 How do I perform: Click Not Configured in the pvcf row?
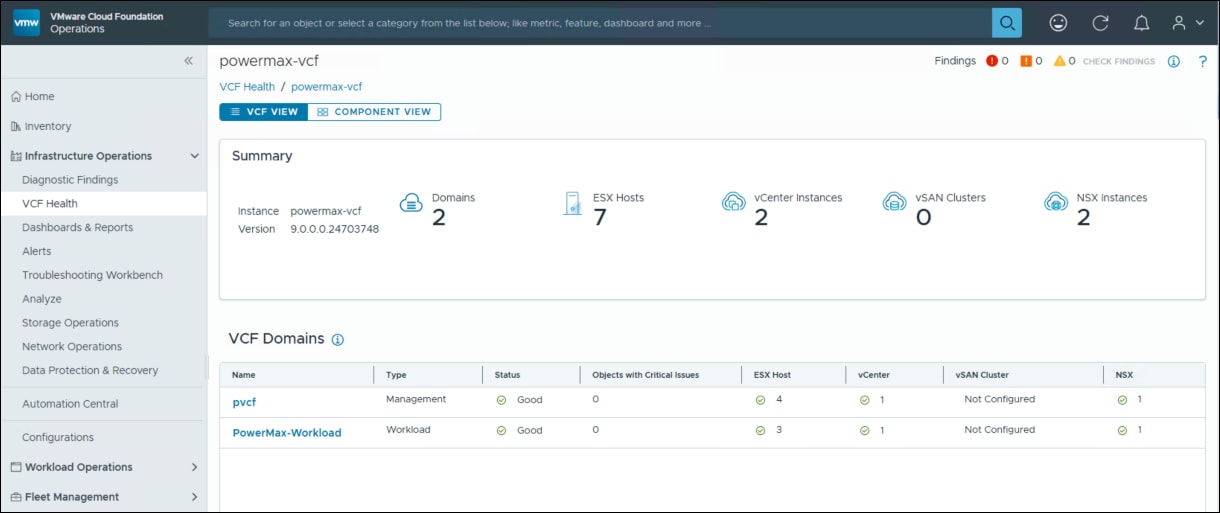click(x=999, y=399)
